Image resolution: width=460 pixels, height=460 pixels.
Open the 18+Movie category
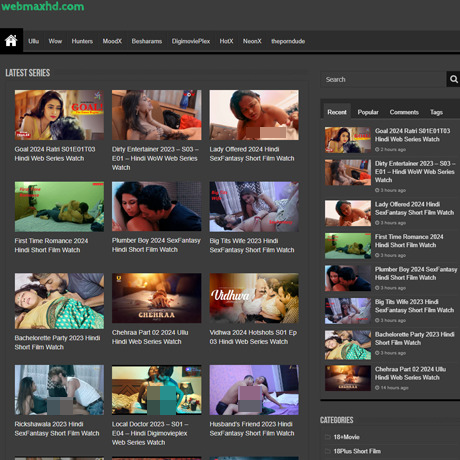(346, 437)
